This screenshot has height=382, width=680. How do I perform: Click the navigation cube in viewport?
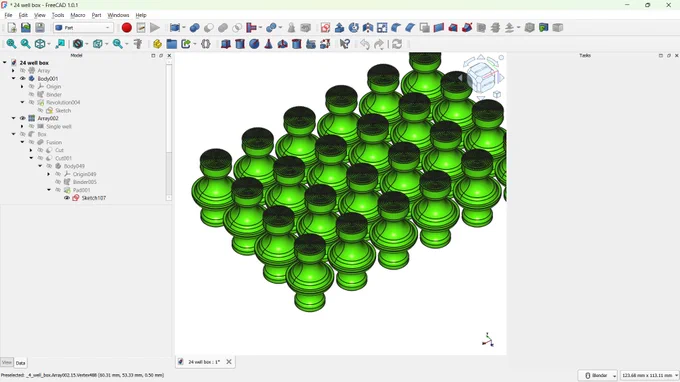tap(482, 78)
